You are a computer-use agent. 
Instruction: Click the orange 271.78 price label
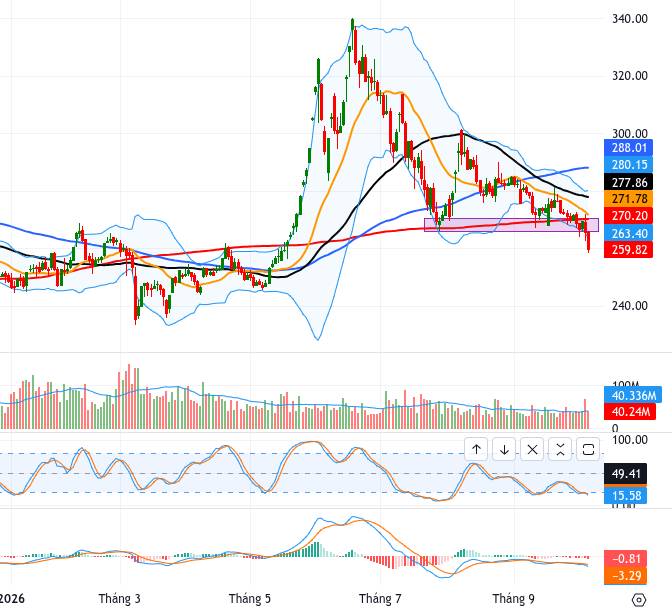(628, 199)
